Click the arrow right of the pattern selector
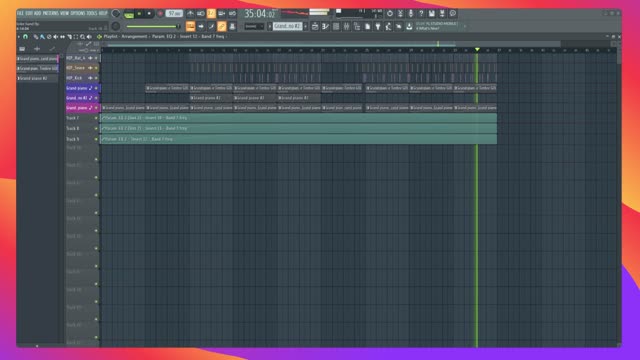Image resolution: width=640 pixels, height=360 pixels. click(x=305, y=27)
